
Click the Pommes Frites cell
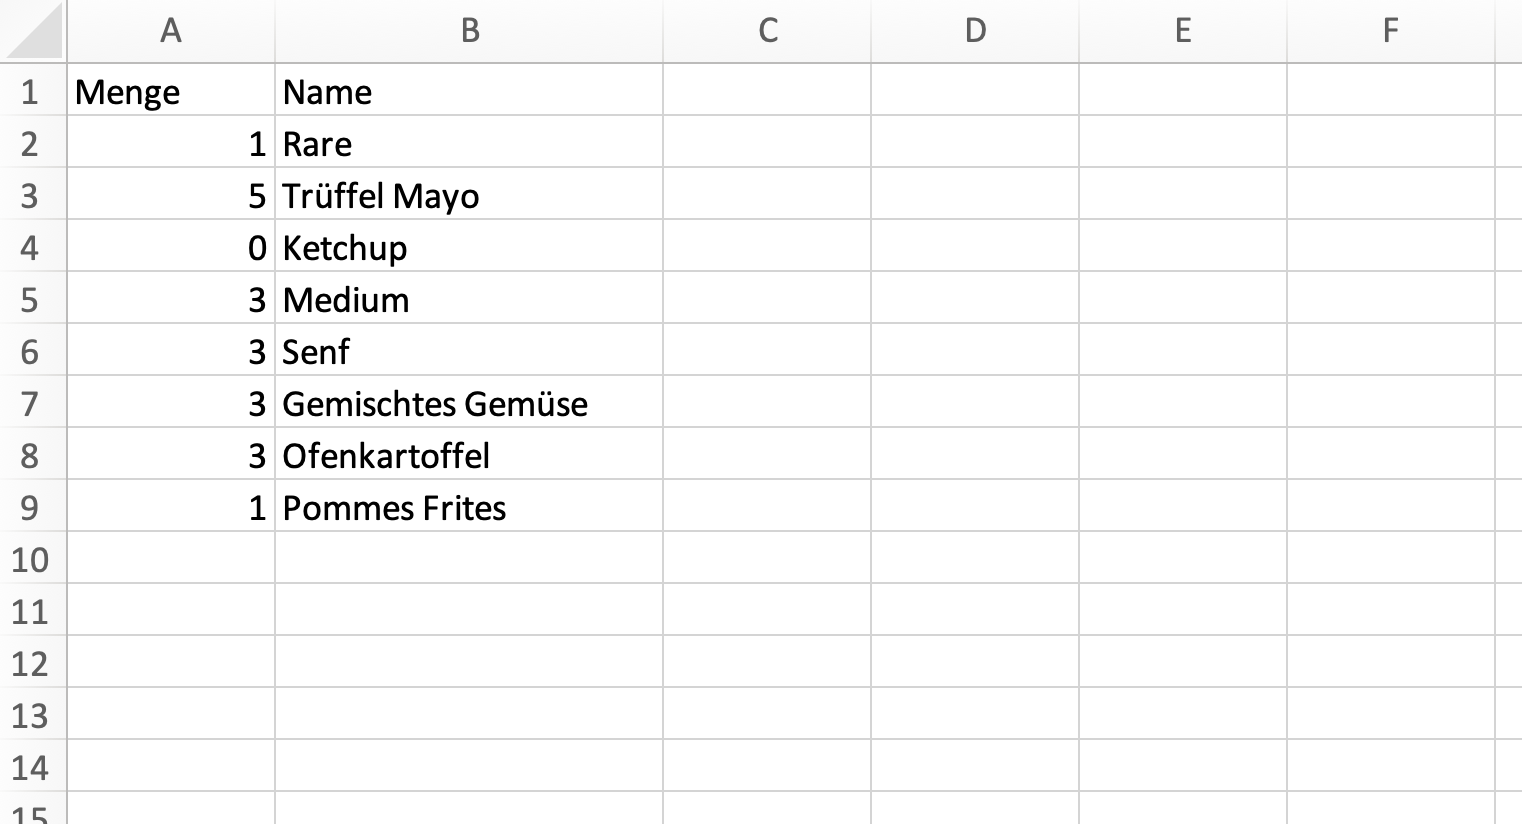469,506
